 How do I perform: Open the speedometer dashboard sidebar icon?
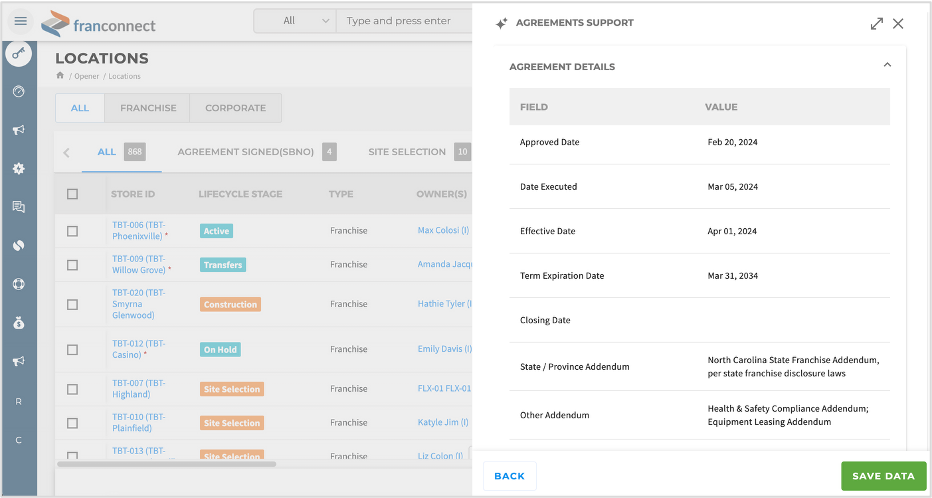coord(18,91)
